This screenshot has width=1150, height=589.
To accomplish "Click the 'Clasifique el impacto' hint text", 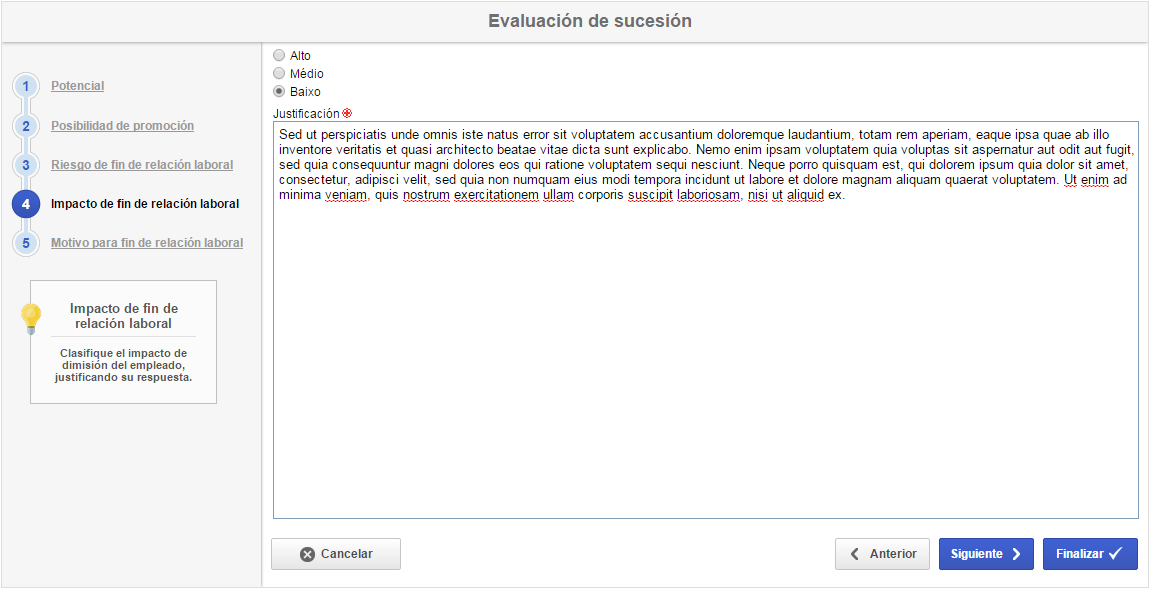I will 123,365.
